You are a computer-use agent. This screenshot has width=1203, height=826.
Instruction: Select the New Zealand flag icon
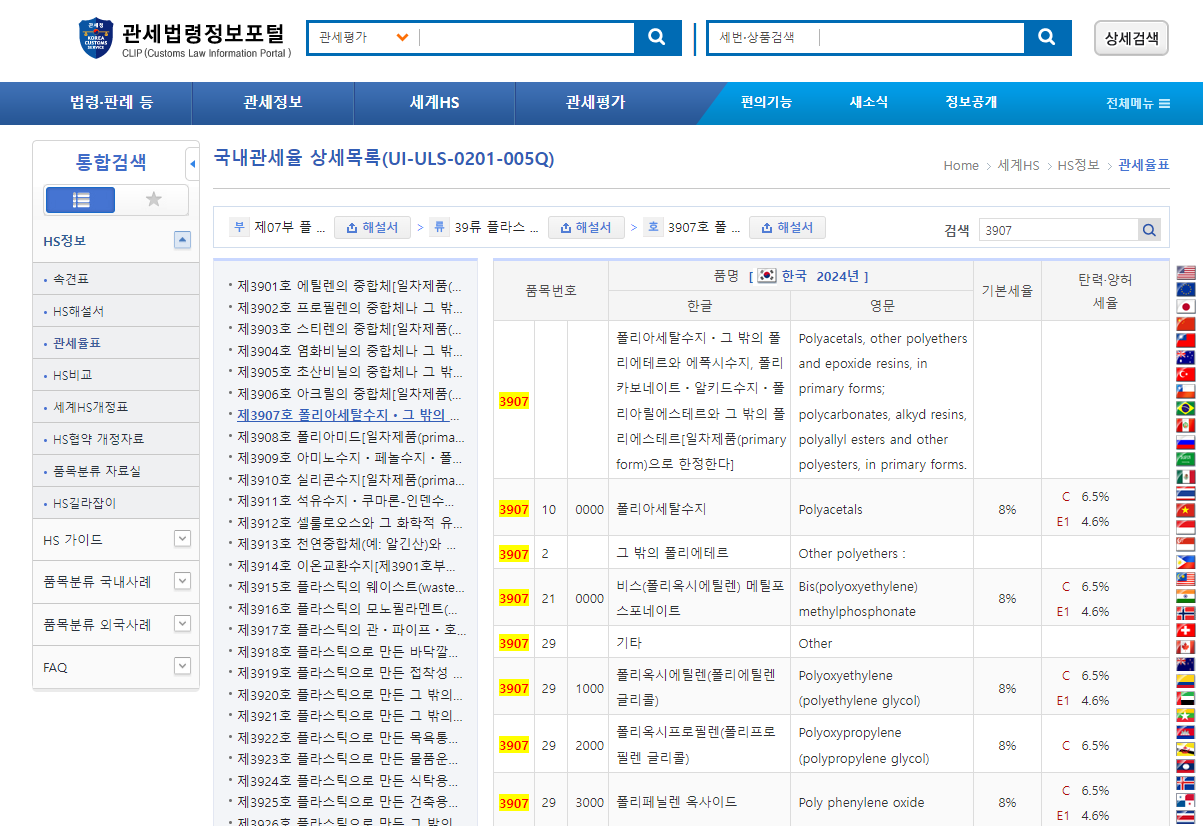coord(1186,664)
